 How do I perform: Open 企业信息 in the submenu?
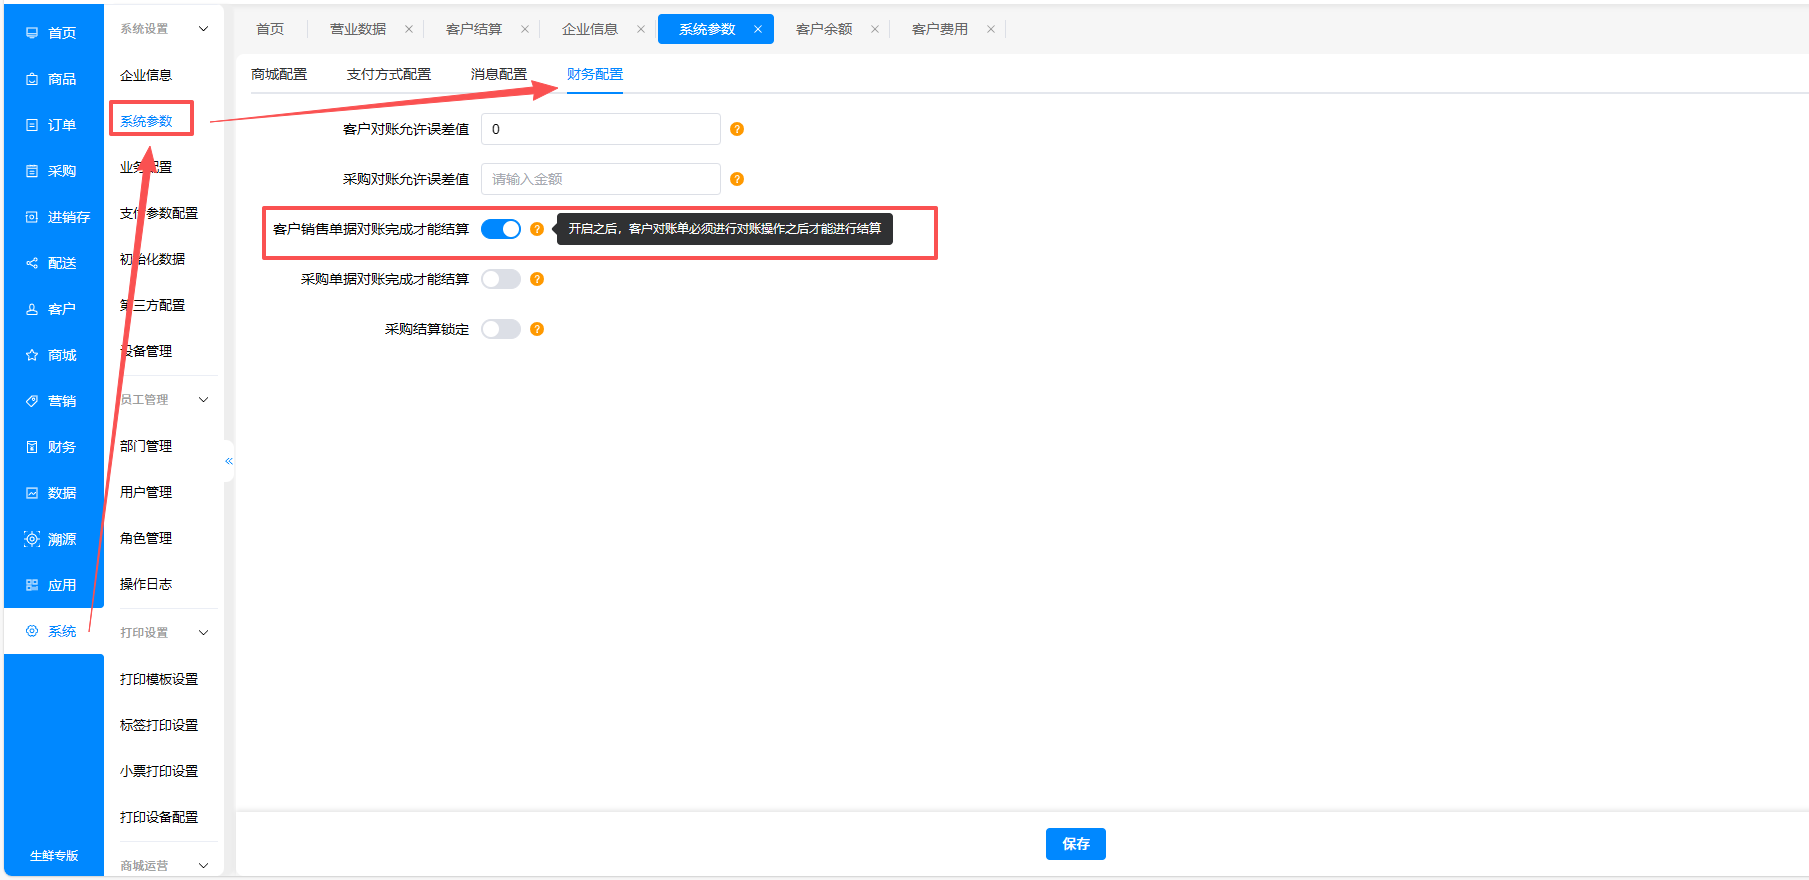[146, 75]
